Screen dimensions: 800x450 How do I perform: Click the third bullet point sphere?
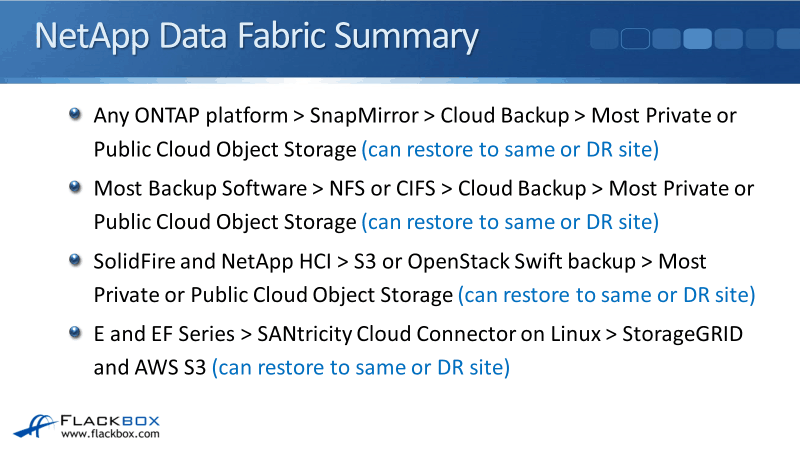76,259
